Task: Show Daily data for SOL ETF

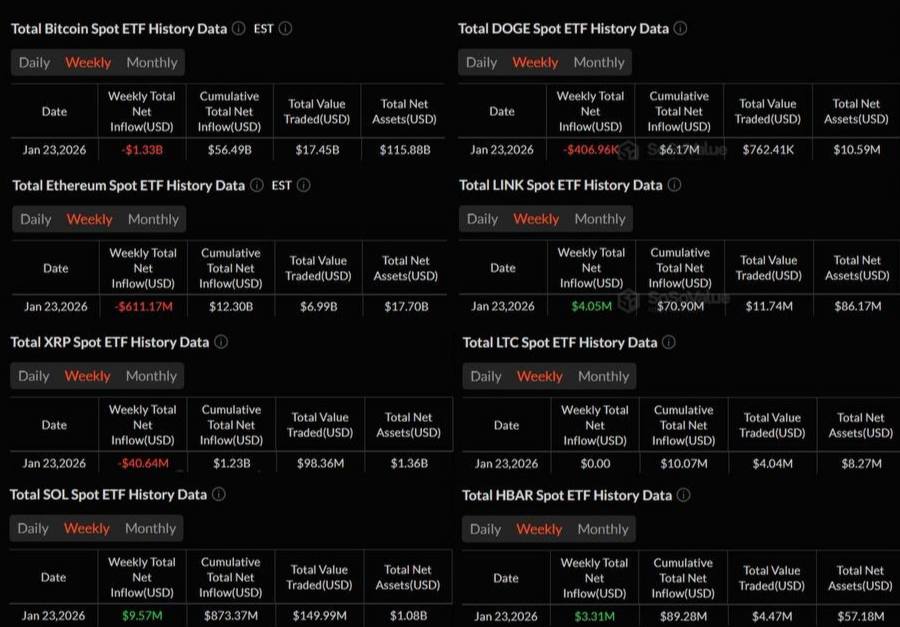Action: pos(33,528)
